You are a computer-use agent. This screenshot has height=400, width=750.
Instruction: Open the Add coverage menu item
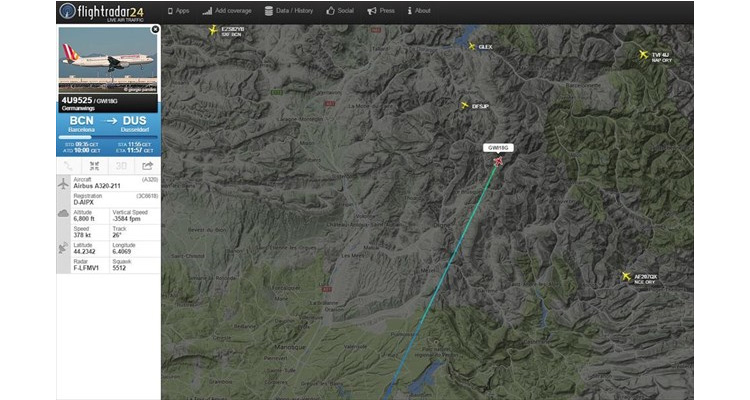pyautogui.click(x=227, y=11)
